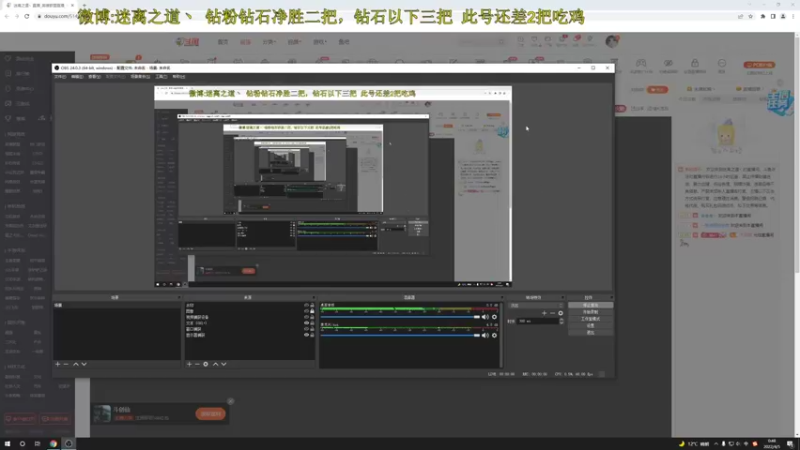Screen dimensions: 800x450
Task: Click the Exit button in Controls dock
Action: click(x=590, y=333)
